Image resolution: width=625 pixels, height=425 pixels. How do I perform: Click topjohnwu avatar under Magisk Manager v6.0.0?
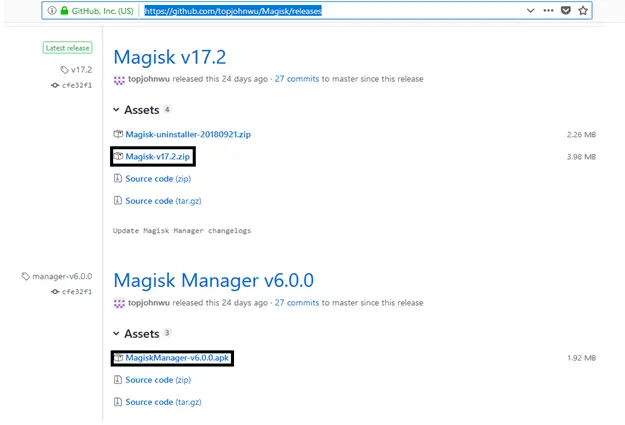click(x=119, y=303)
